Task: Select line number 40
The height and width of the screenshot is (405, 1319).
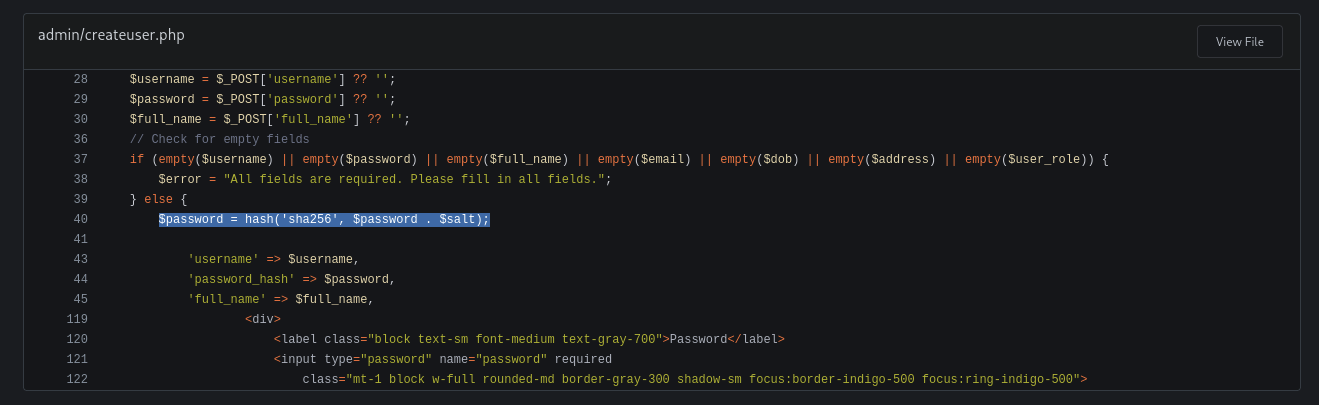Action: pos(80,219)
